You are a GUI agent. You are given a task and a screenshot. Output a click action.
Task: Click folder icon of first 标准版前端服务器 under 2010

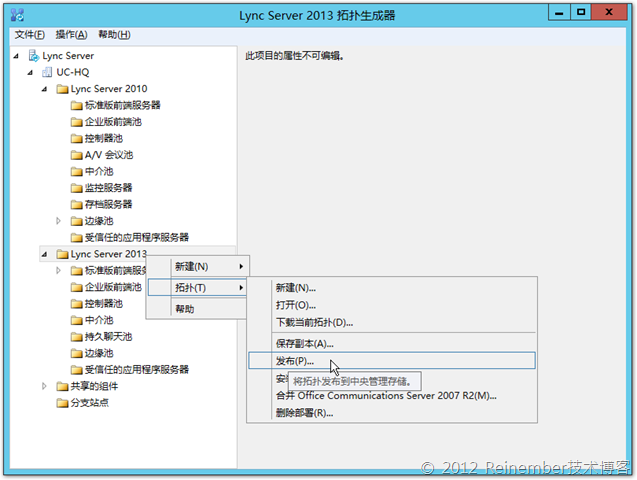(x=76, y=106)
